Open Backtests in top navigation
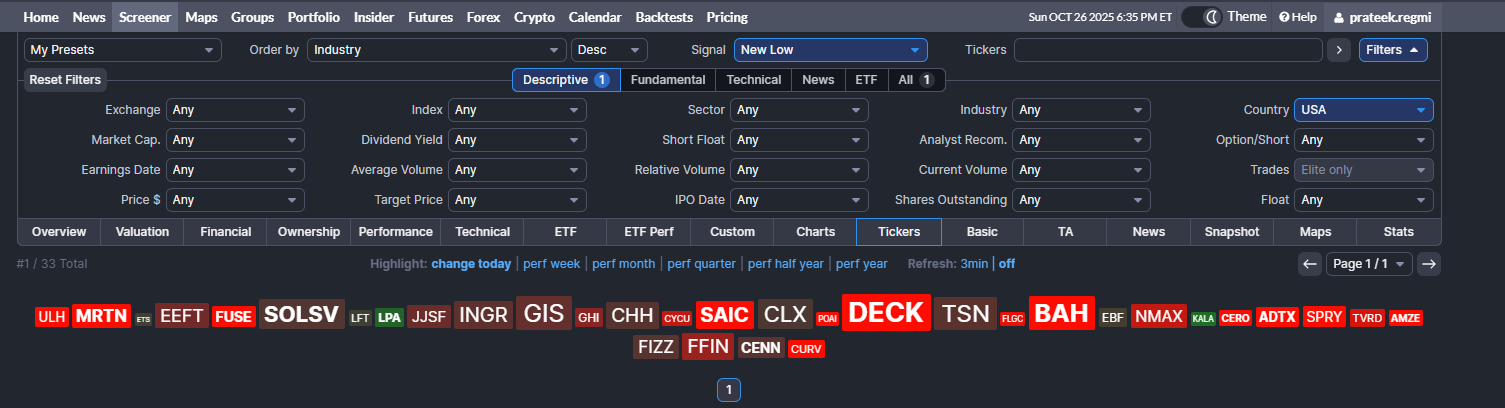This screenshot has width=1505, height=408. (663, 17)
